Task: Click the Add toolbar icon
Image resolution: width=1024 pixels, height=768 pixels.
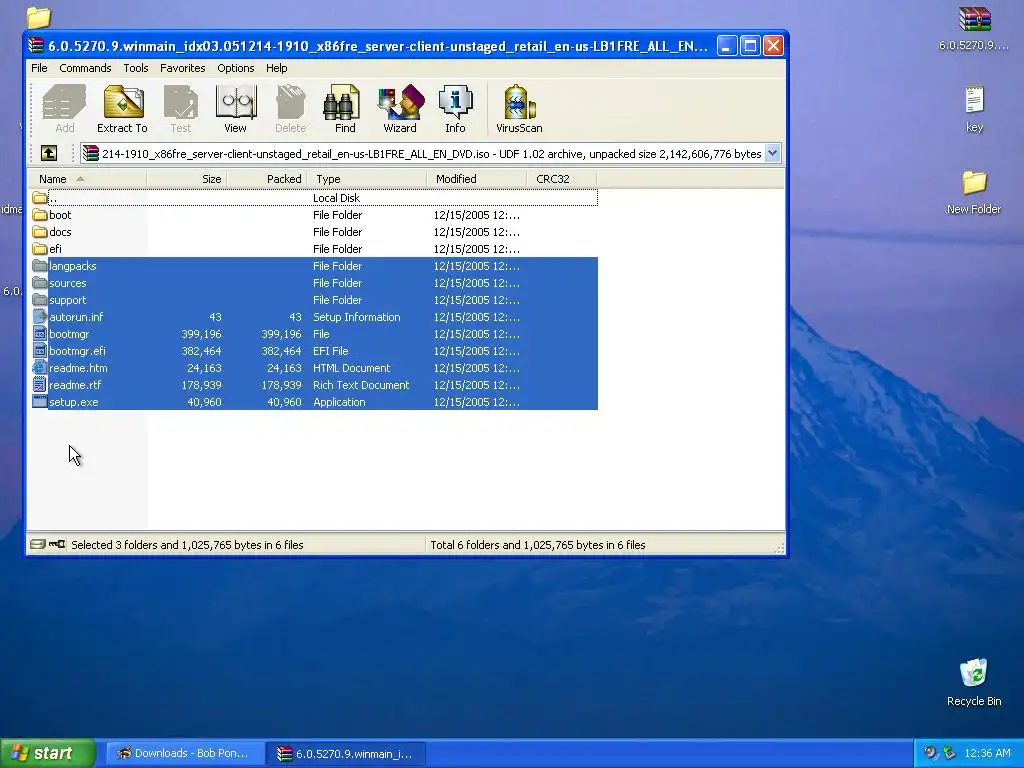Action: (x=64, y=108)
